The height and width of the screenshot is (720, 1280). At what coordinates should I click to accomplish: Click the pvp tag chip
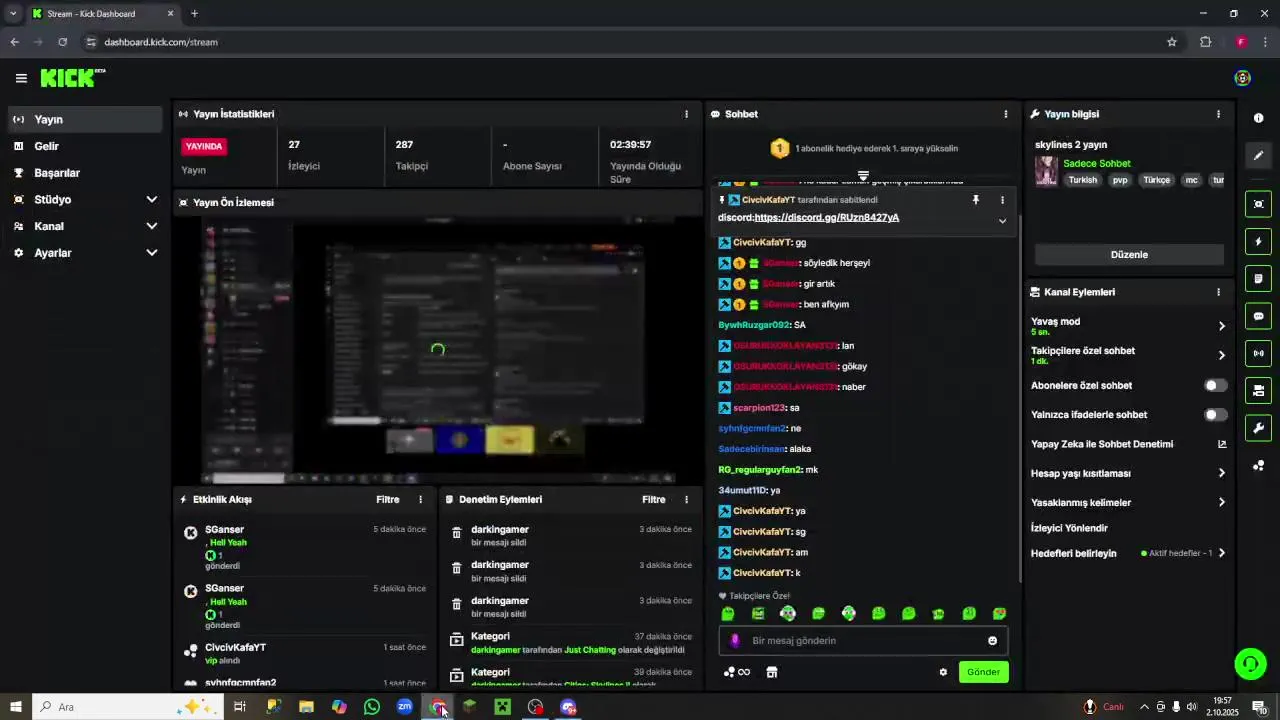point(1120,180)
